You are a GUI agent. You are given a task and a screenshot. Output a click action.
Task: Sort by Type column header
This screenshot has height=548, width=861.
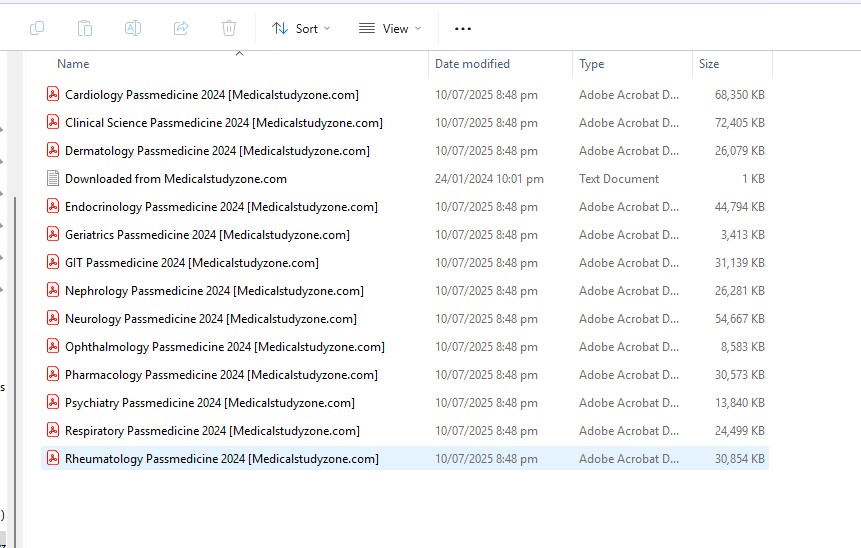coord(591,64)
